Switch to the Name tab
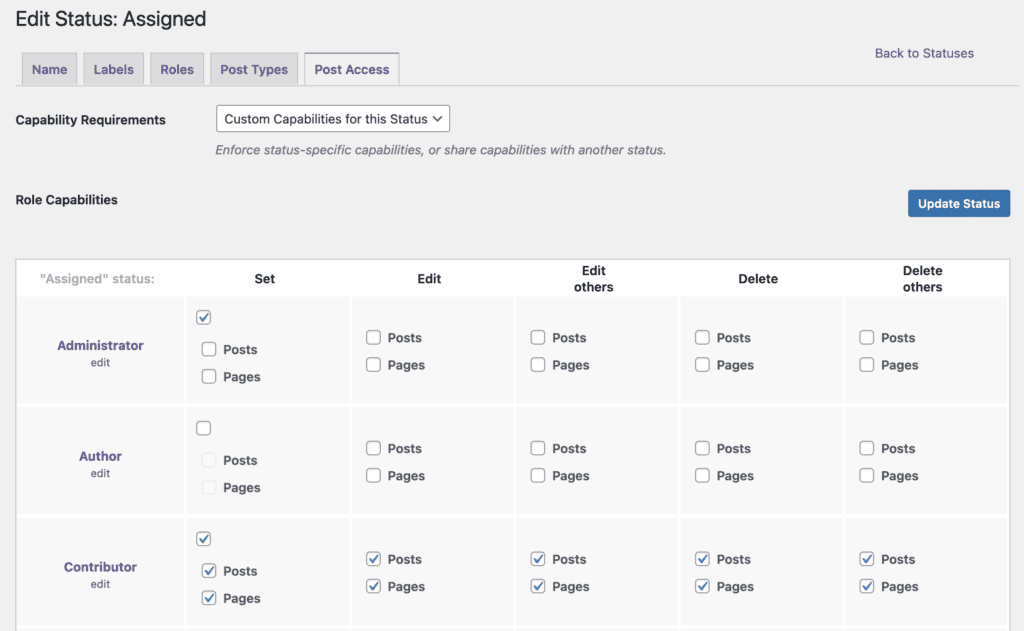 tap(49, 68)
